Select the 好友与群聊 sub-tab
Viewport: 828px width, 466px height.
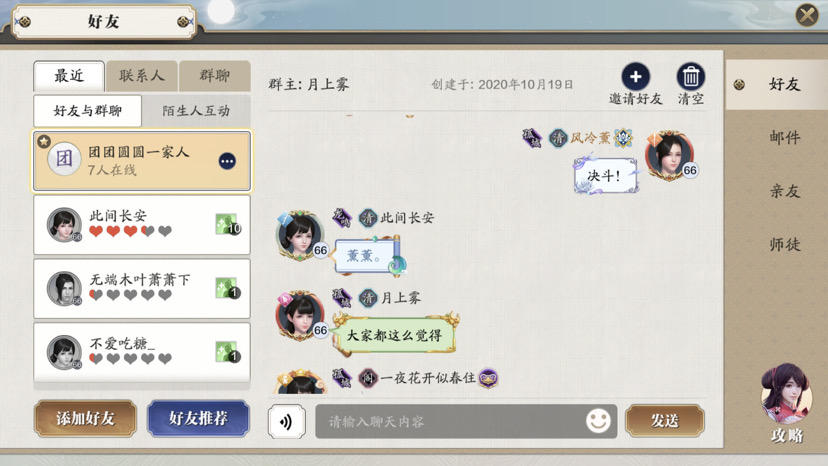click(x=88, y=111)
